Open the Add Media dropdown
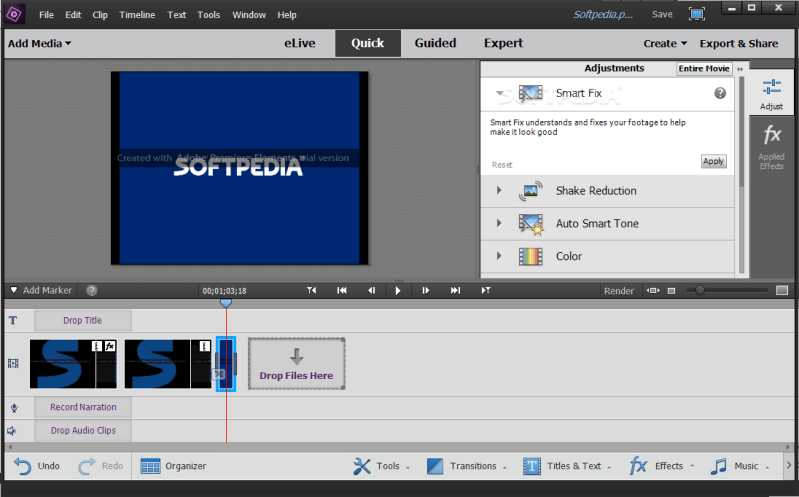Screen dimensions: 799x497 tap(39, 43)
